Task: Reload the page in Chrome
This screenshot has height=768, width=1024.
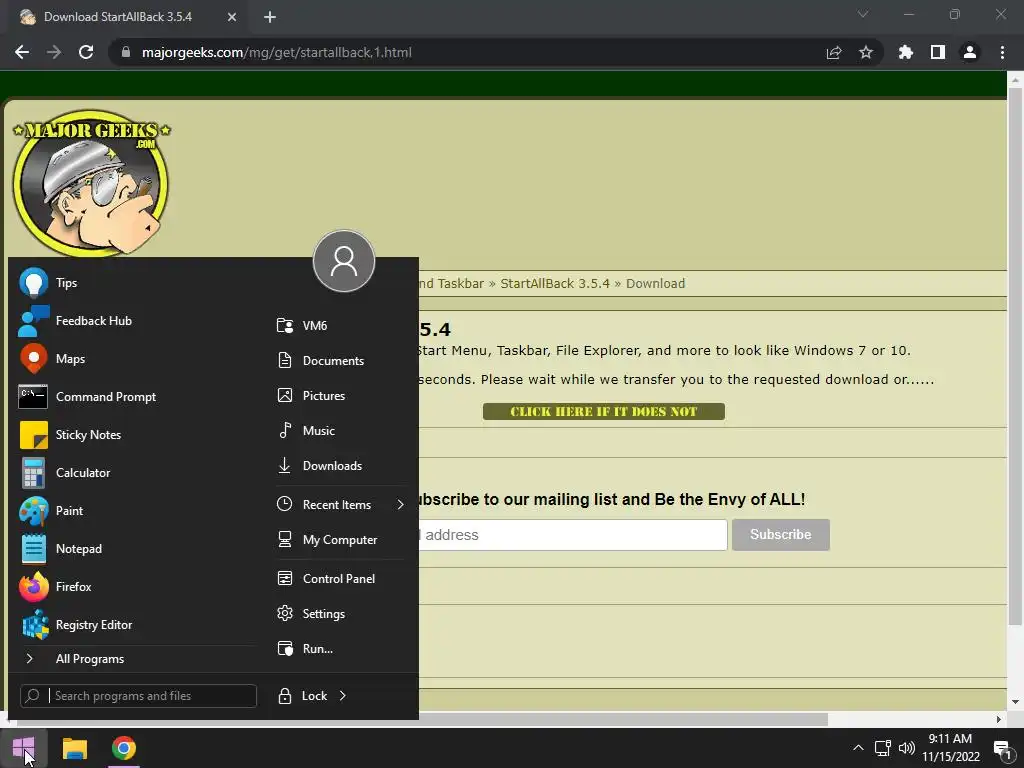Action: 86,52
